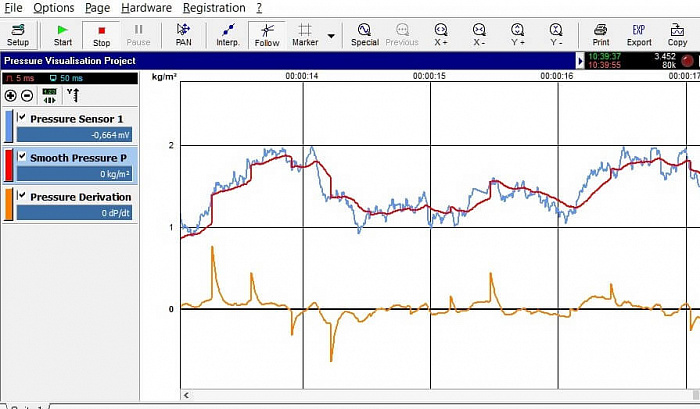Click the circled plus button in channel panel
This screenshot has height=409, width=700.
coord(10,95)
